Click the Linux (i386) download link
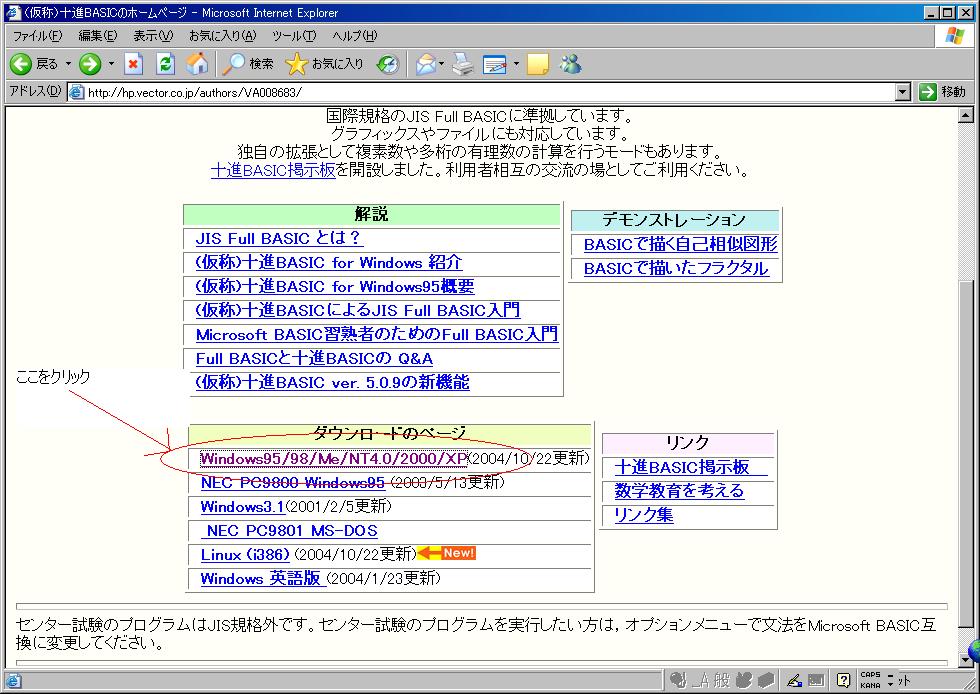 point(246,555)
